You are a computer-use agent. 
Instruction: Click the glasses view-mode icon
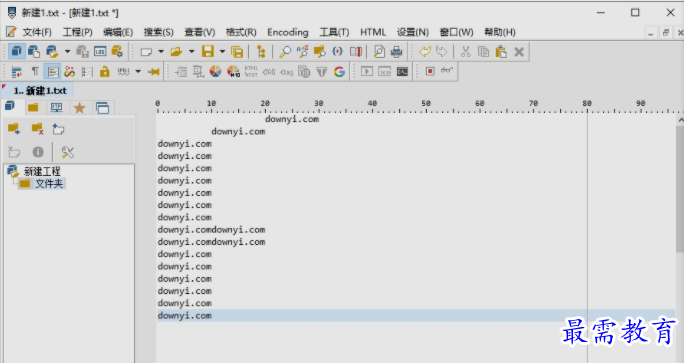click(x=447, y=70)
